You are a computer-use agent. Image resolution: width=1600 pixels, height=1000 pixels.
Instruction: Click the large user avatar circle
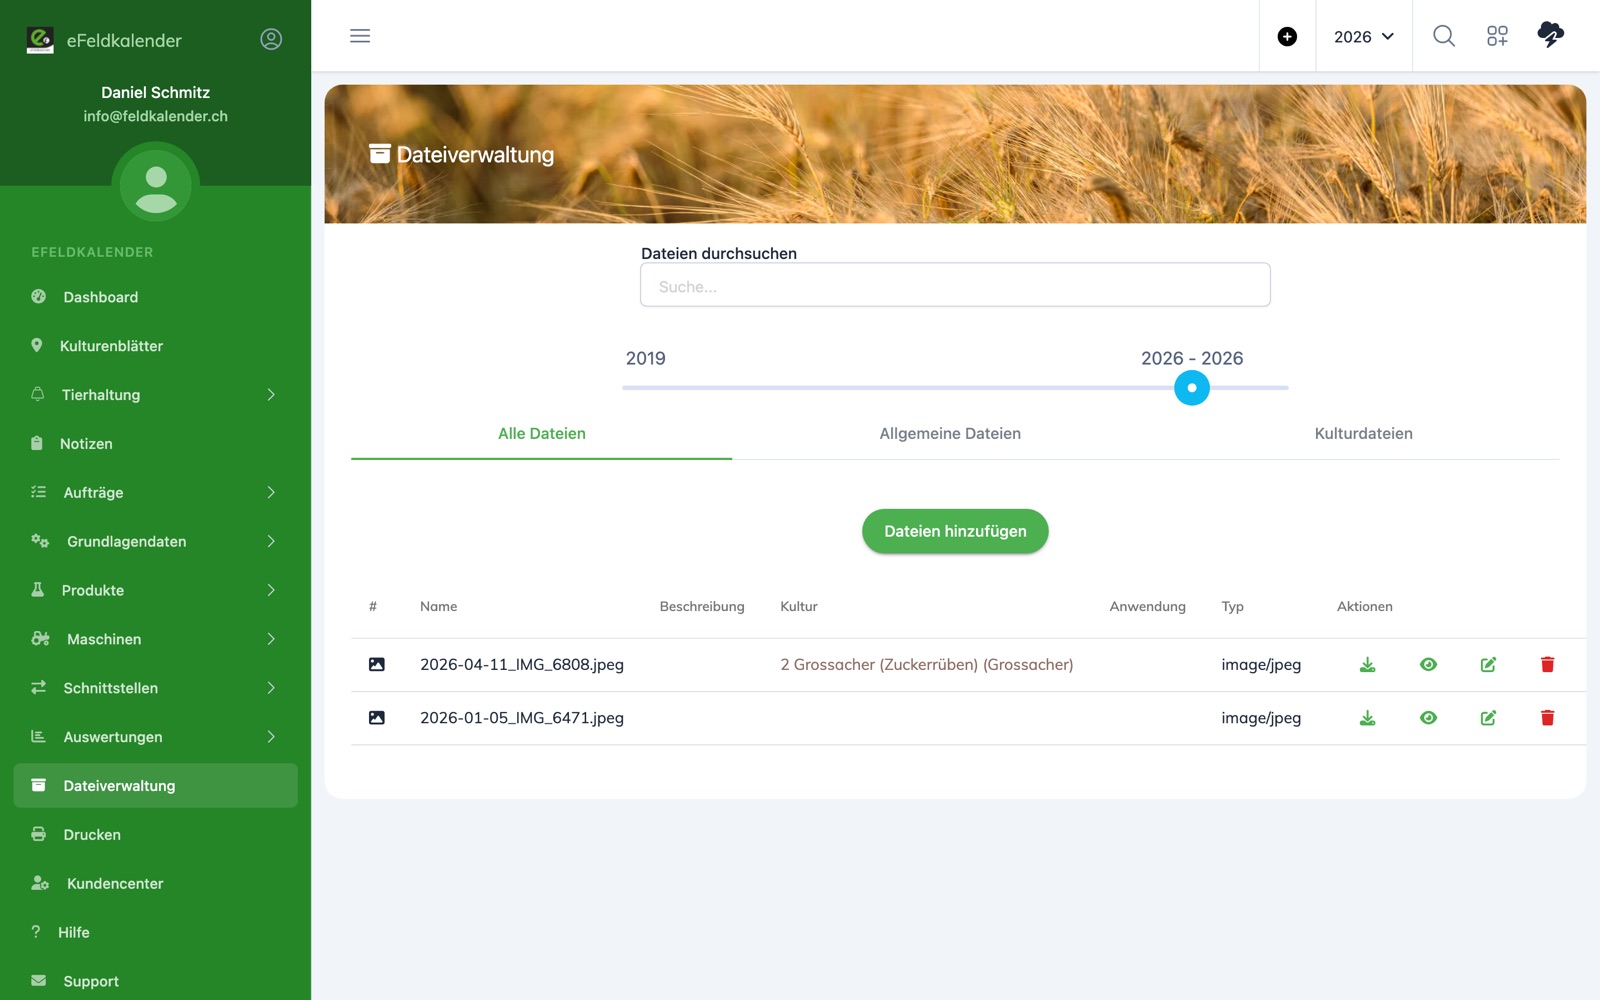(156, 186)
